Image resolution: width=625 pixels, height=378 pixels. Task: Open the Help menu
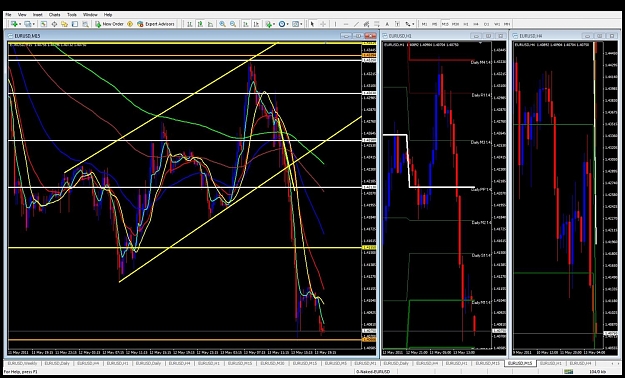point(108,15)
